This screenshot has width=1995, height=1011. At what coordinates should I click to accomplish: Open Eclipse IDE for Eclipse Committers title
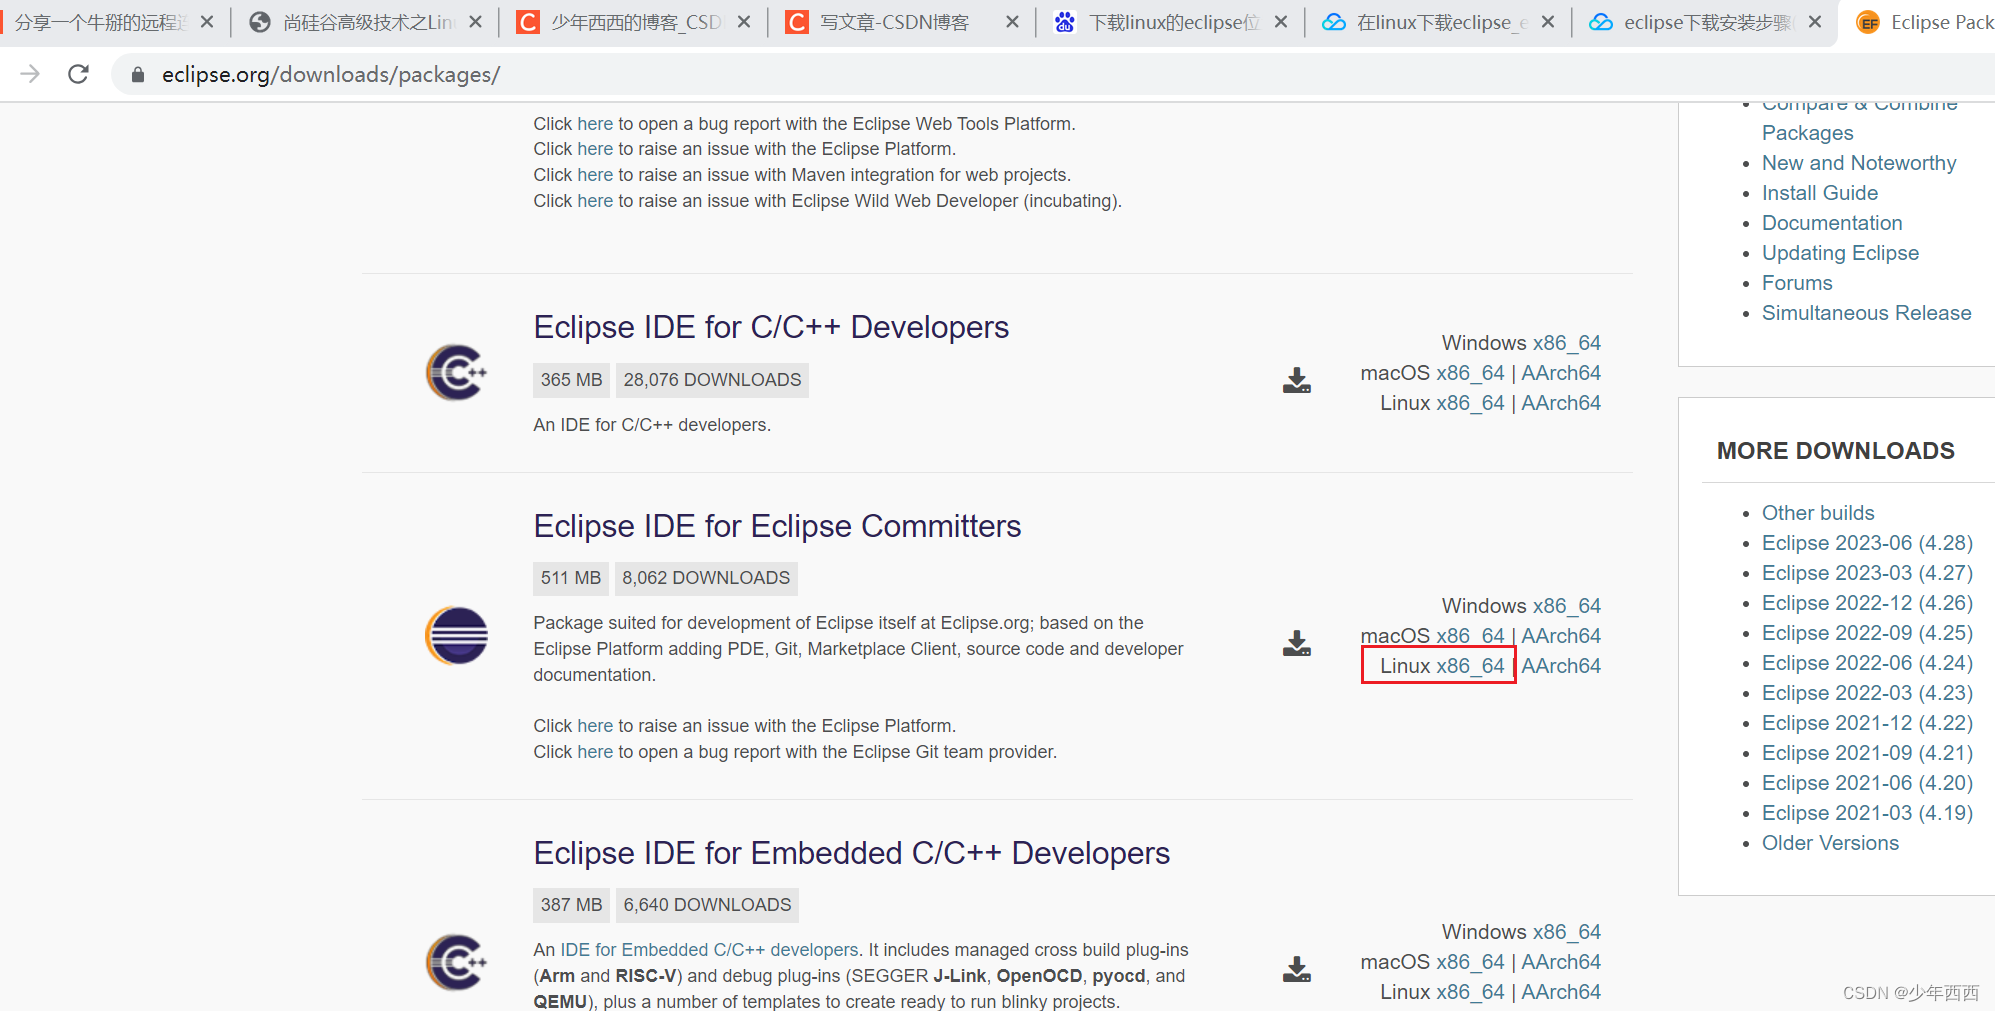pos(777,526)
